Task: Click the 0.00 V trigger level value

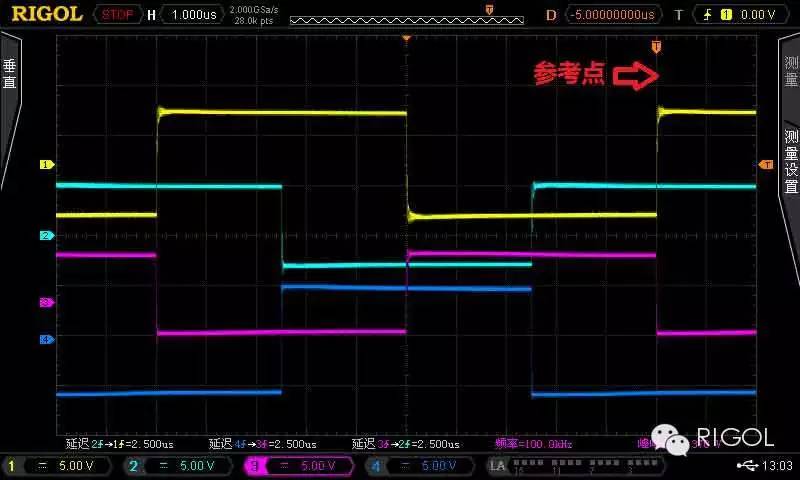Action: click(x=758, y=15)
